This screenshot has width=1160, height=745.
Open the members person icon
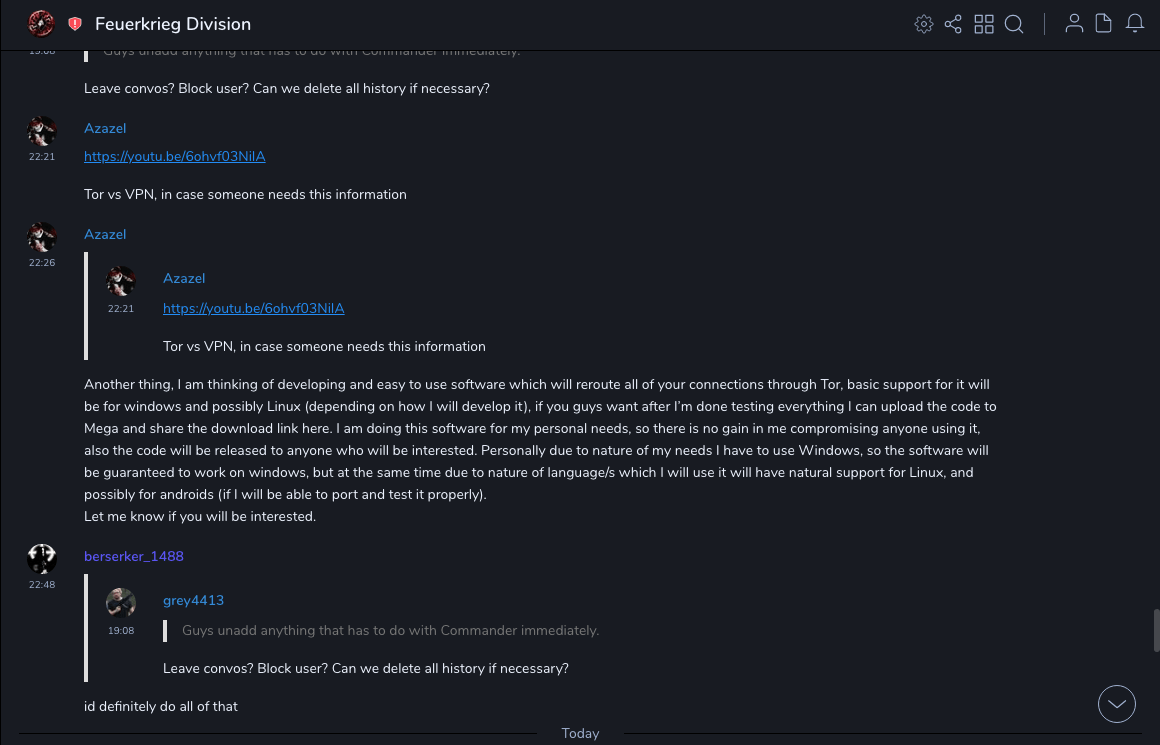pyautogui.click(x=1074, y=24)
